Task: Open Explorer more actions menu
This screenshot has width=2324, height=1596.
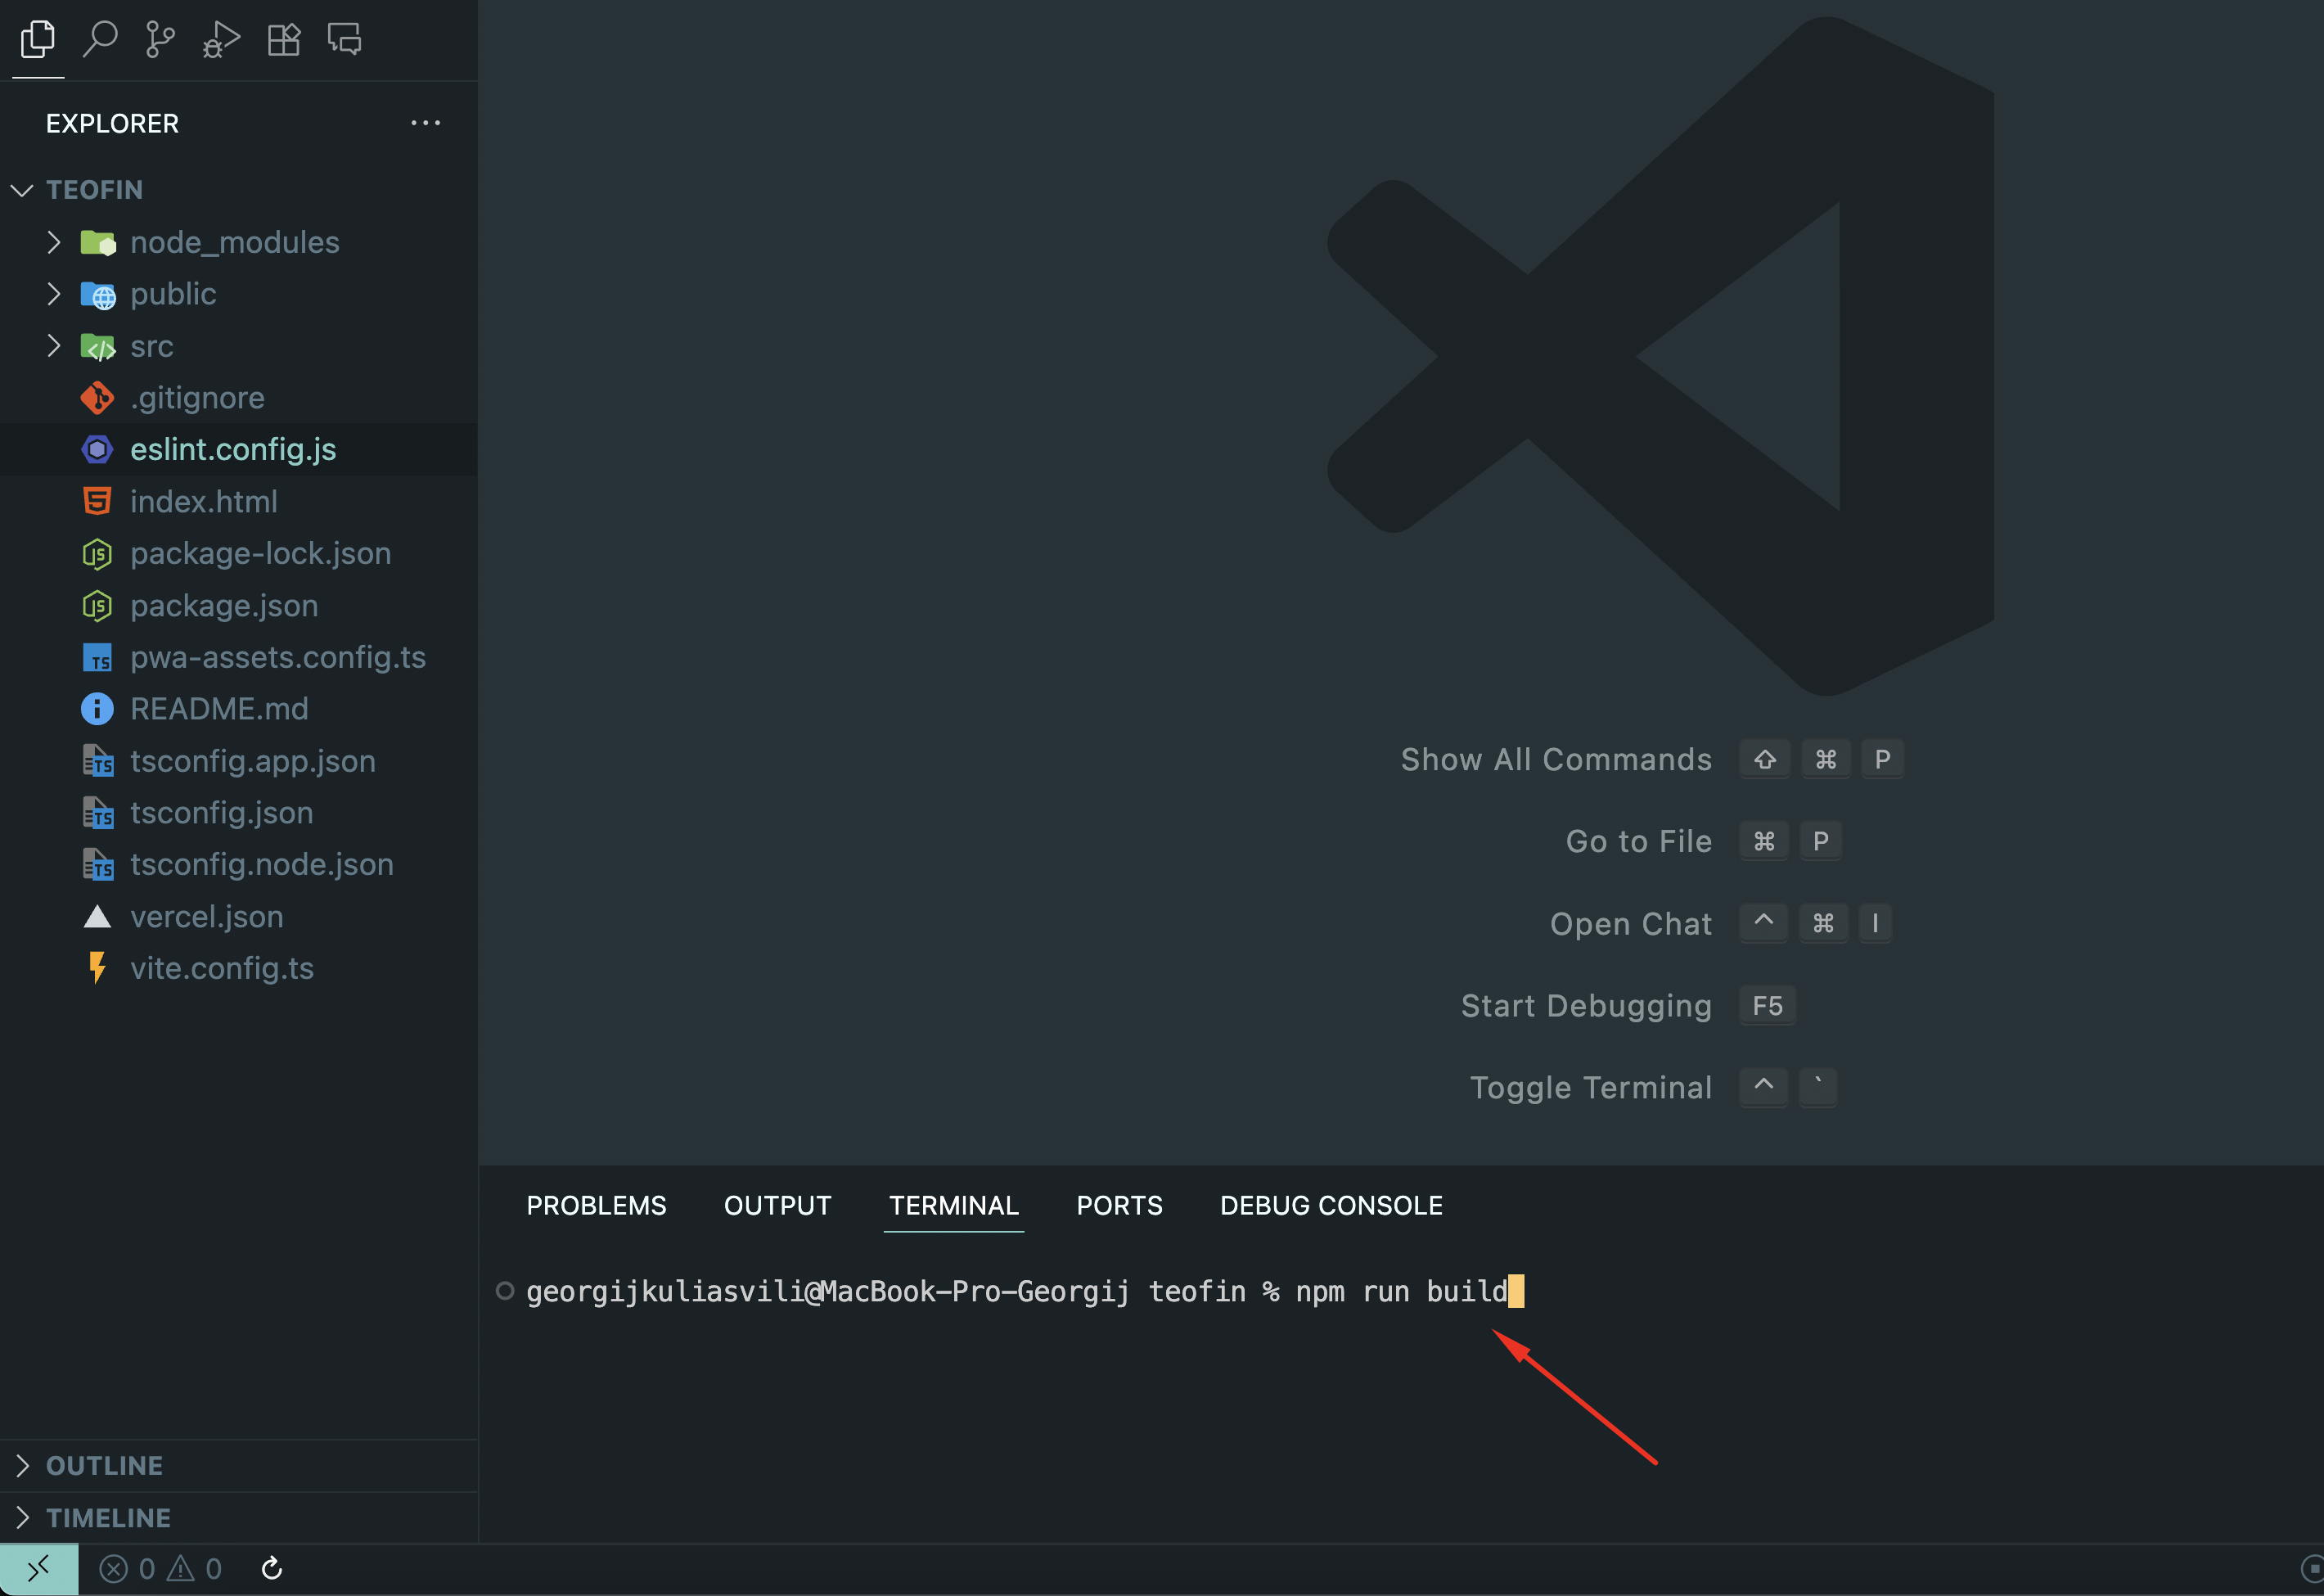Action: click(x=425, y=123)
